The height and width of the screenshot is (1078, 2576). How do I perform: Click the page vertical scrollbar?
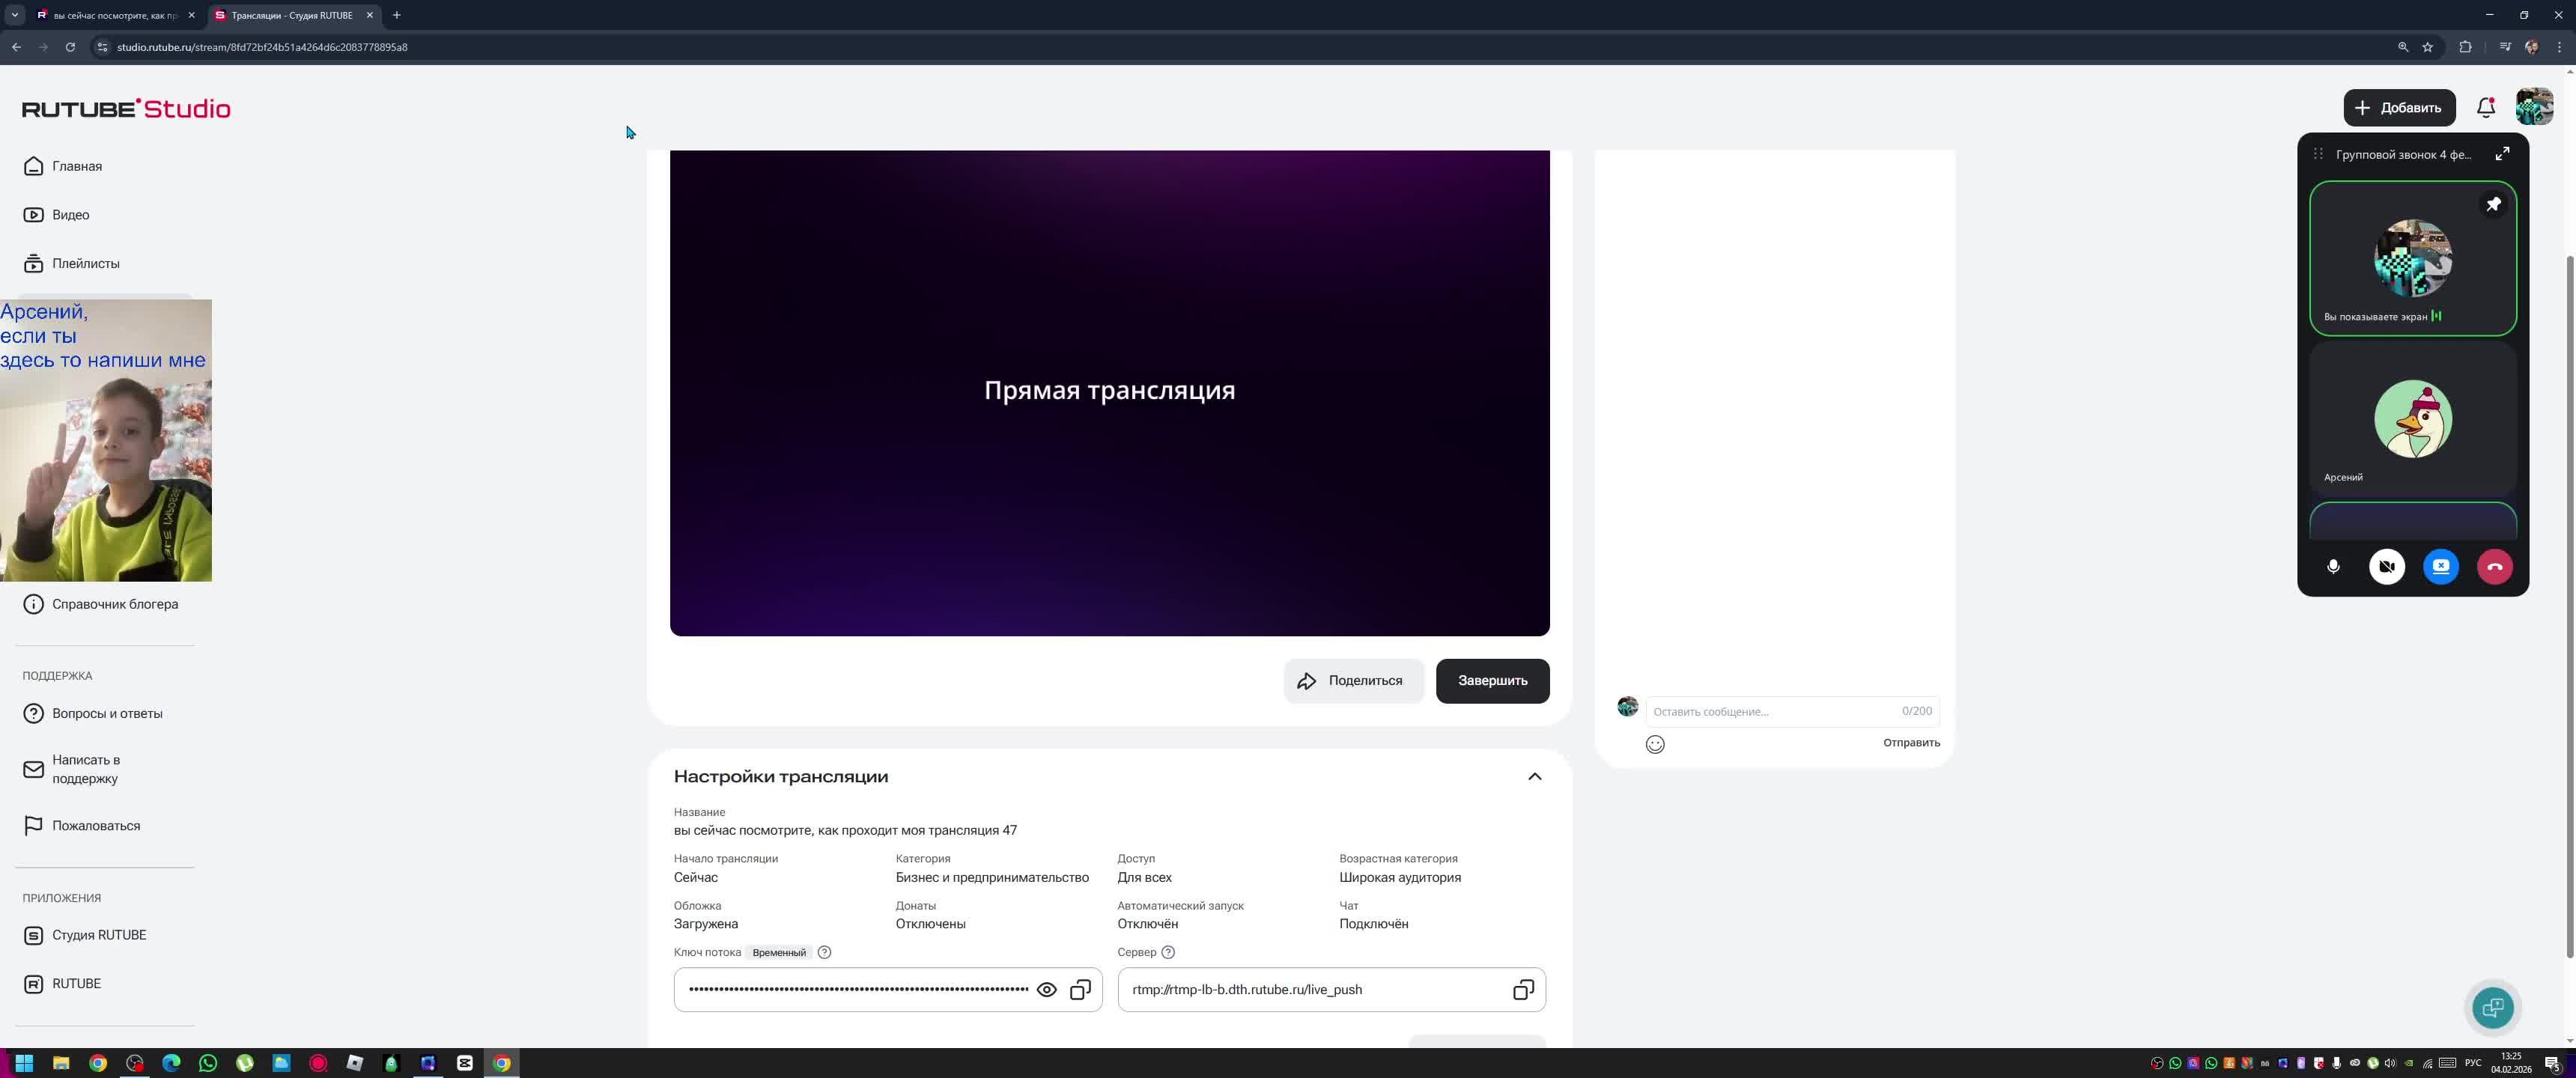pos(2569,600)
